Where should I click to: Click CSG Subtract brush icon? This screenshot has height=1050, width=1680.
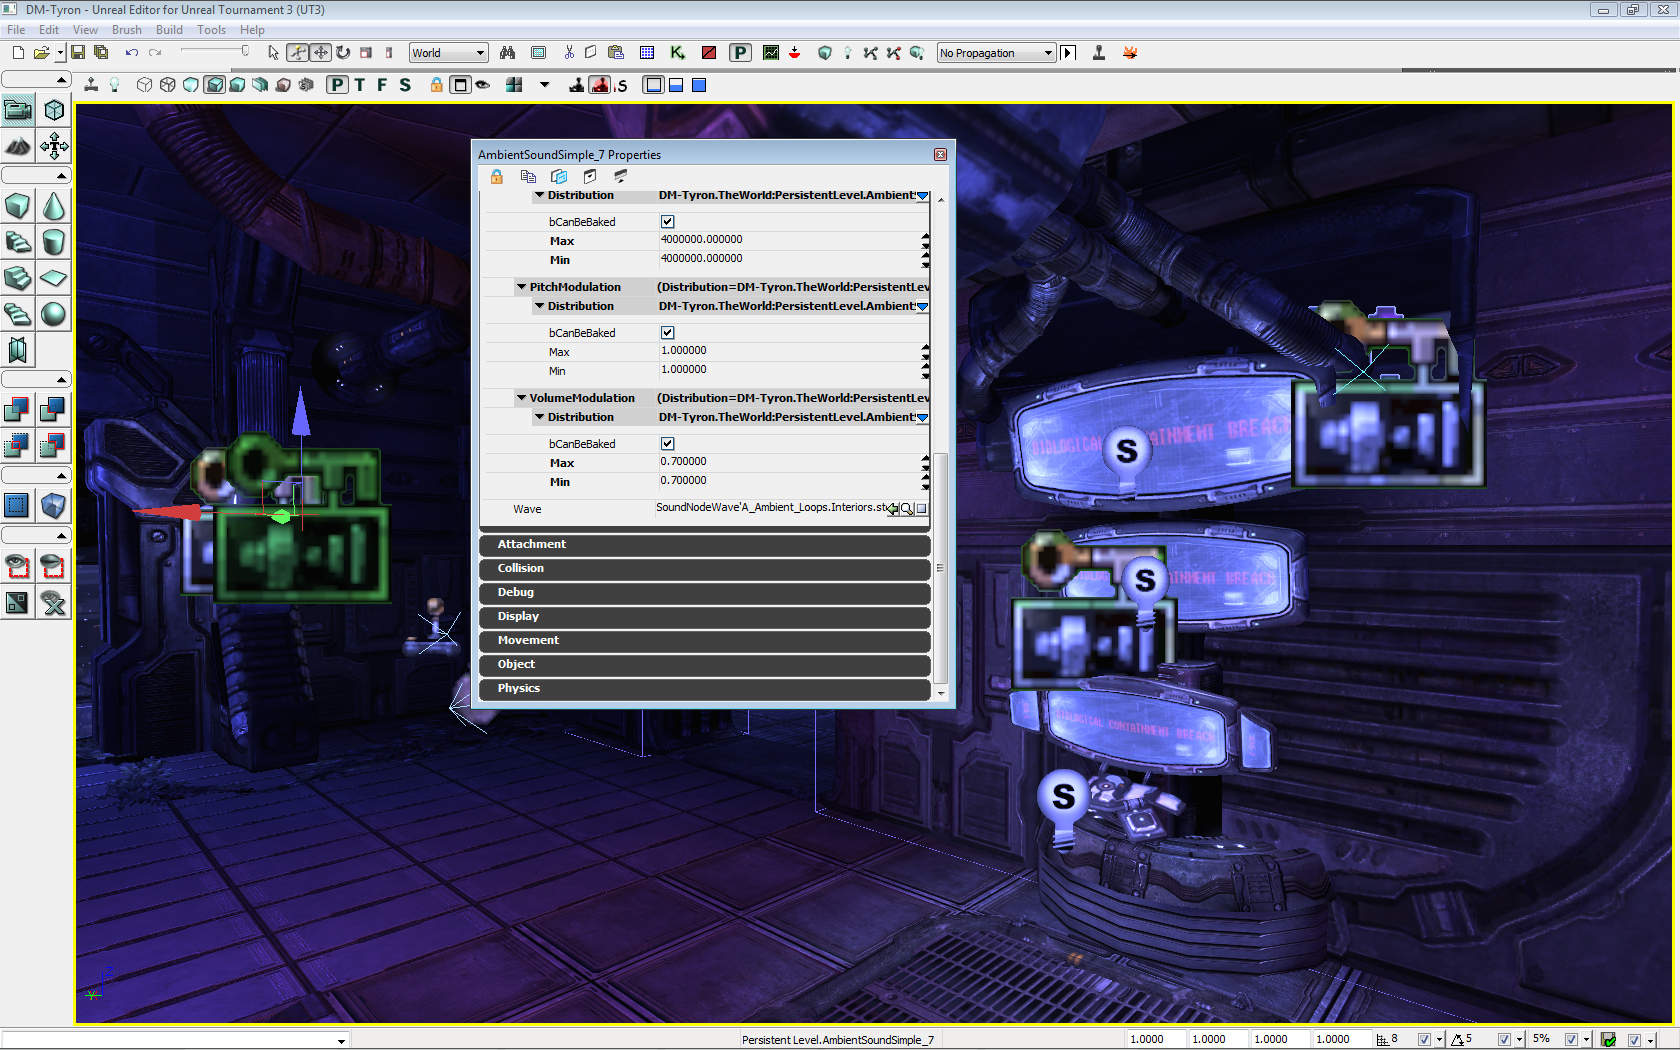click(x=54, y=410)
